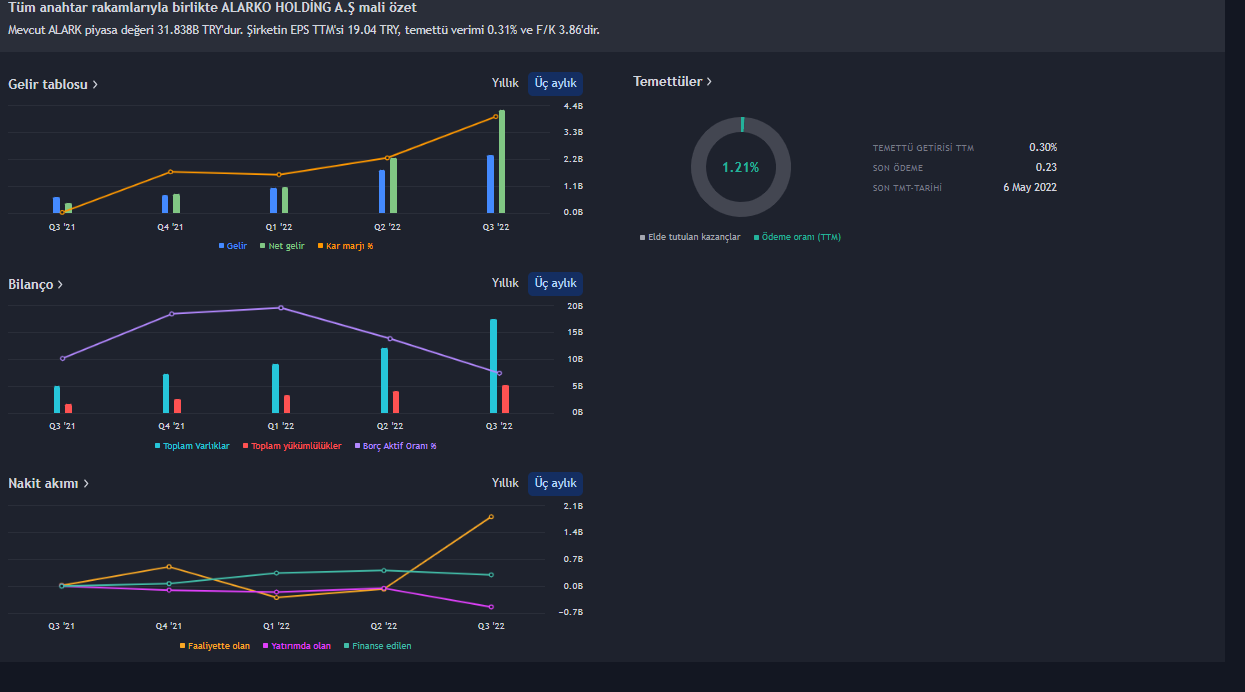Click the Yatırımda olan legend entry
Image resolution: width=1245 pixels, height=692 pixels.
[x=297, y=646]
